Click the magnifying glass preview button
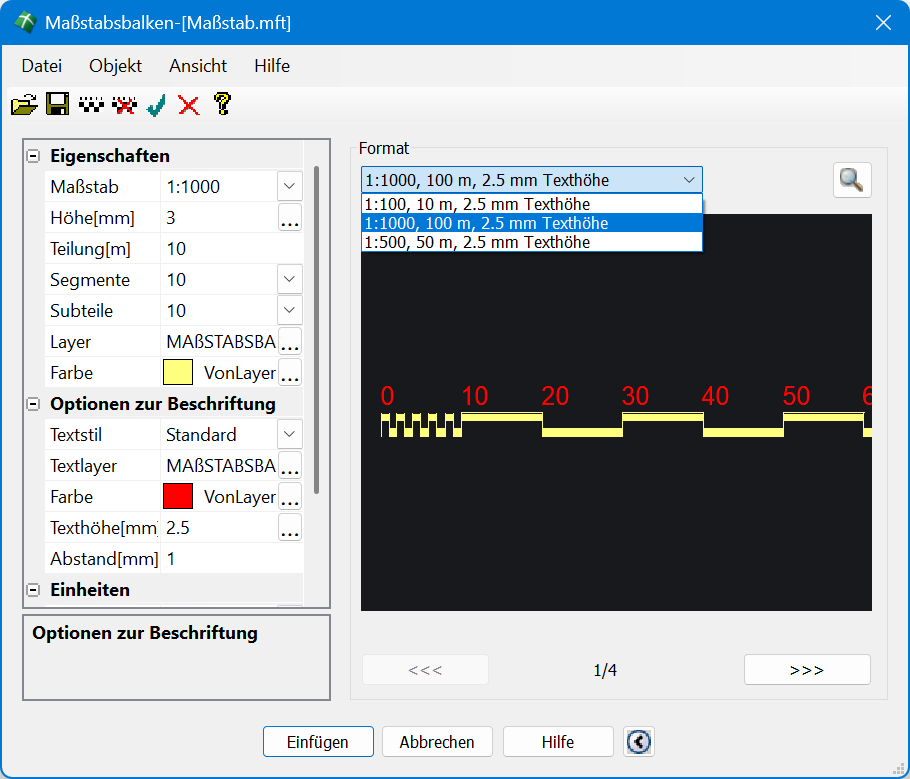This screenshot has height=779, width=910. (852, 180)
